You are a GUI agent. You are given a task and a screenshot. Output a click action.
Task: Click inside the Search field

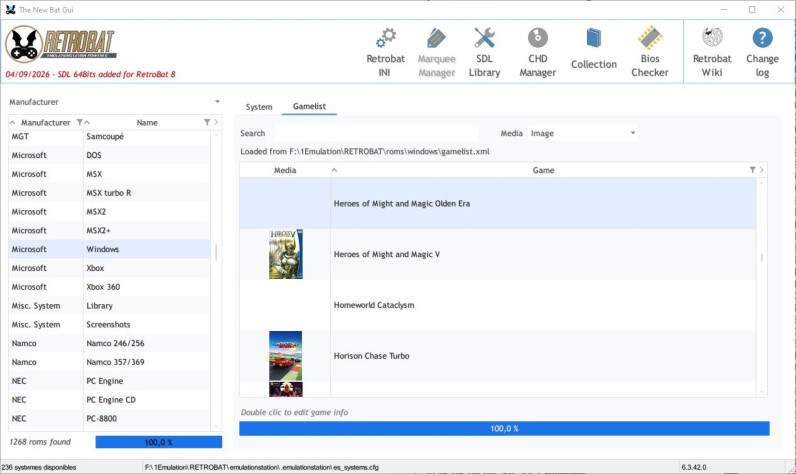click(376, 133)
